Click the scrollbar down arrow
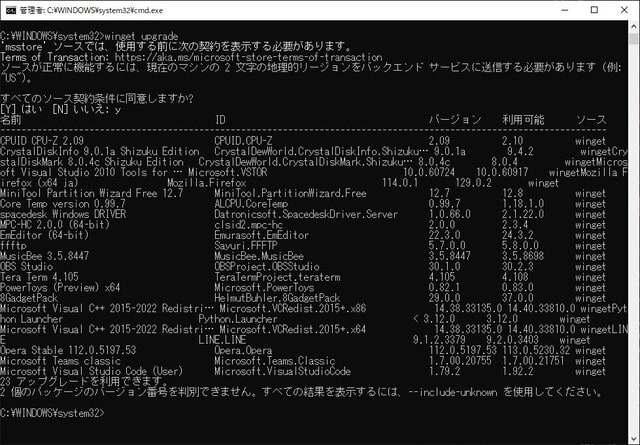Image resolution: width=640 pixels, height=445 pixels. click(x=631, y=437)
